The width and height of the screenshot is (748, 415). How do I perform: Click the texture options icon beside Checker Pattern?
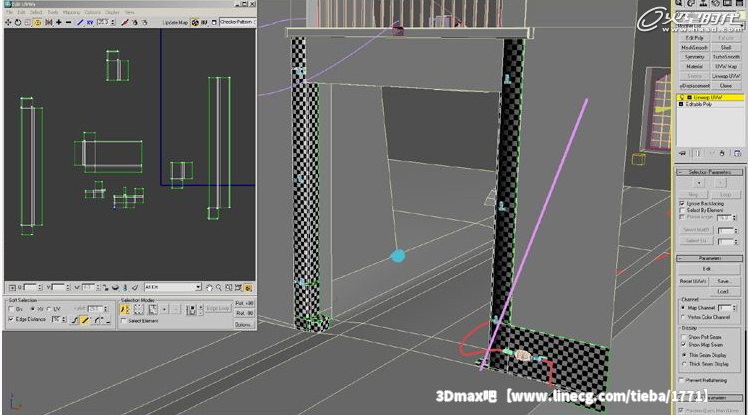click(214, 22)
